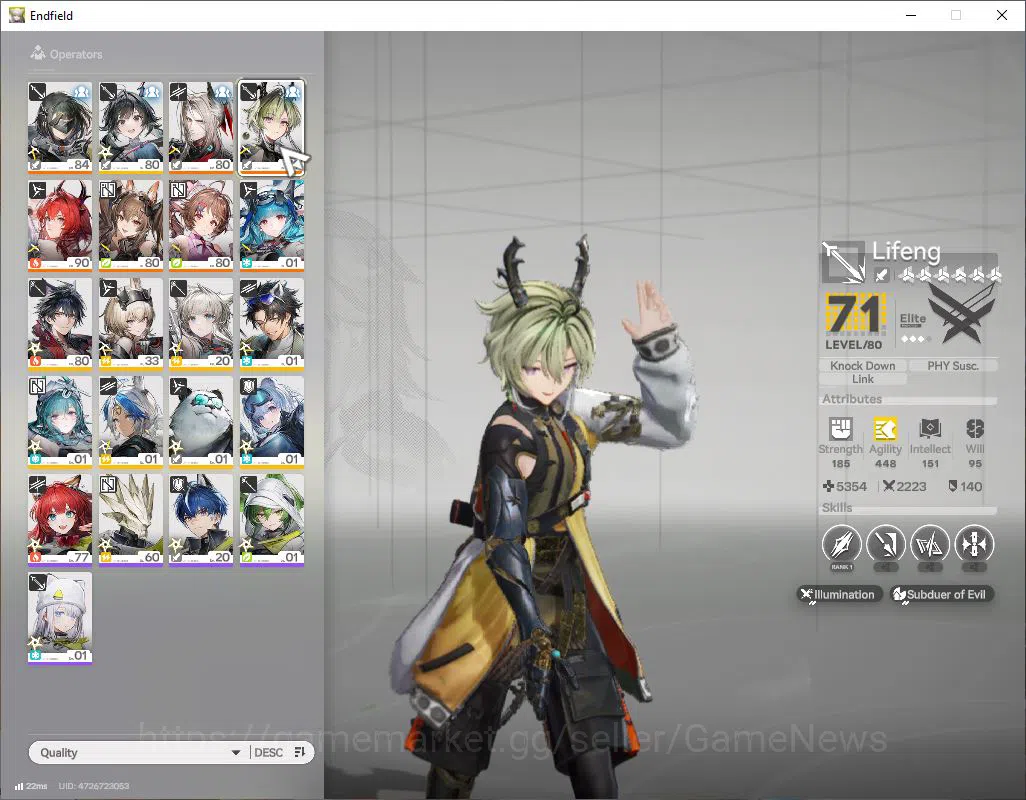1026x800 pixels.
Task: Select the dark-haired male operator at level 80
Action: click(x=60, y=323)
